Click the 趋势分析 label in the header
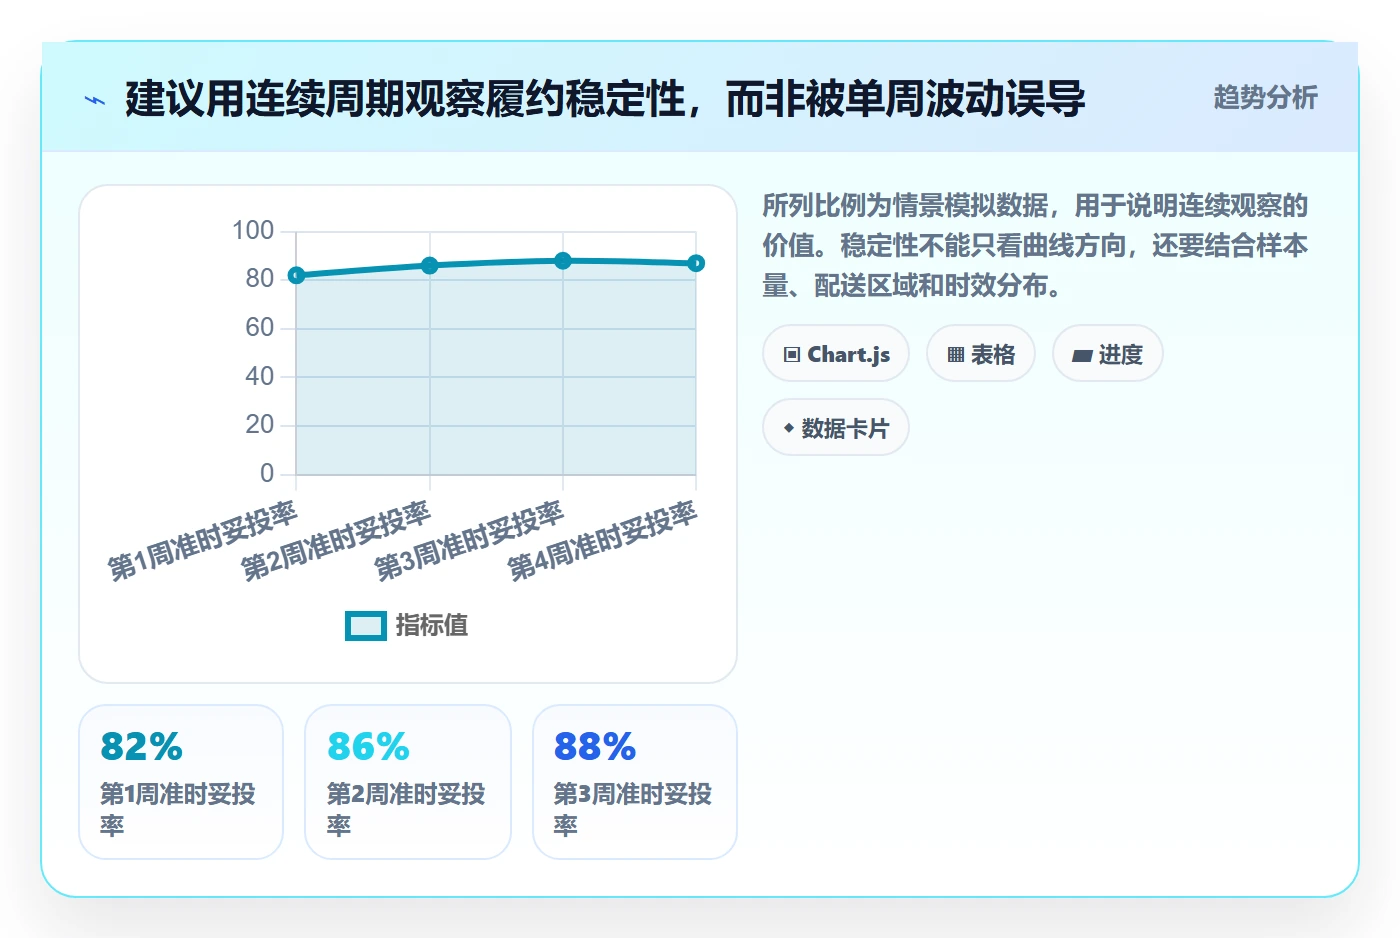Image resolution: width=1400 pixels, height=938 pixels. pos(1265,97)
